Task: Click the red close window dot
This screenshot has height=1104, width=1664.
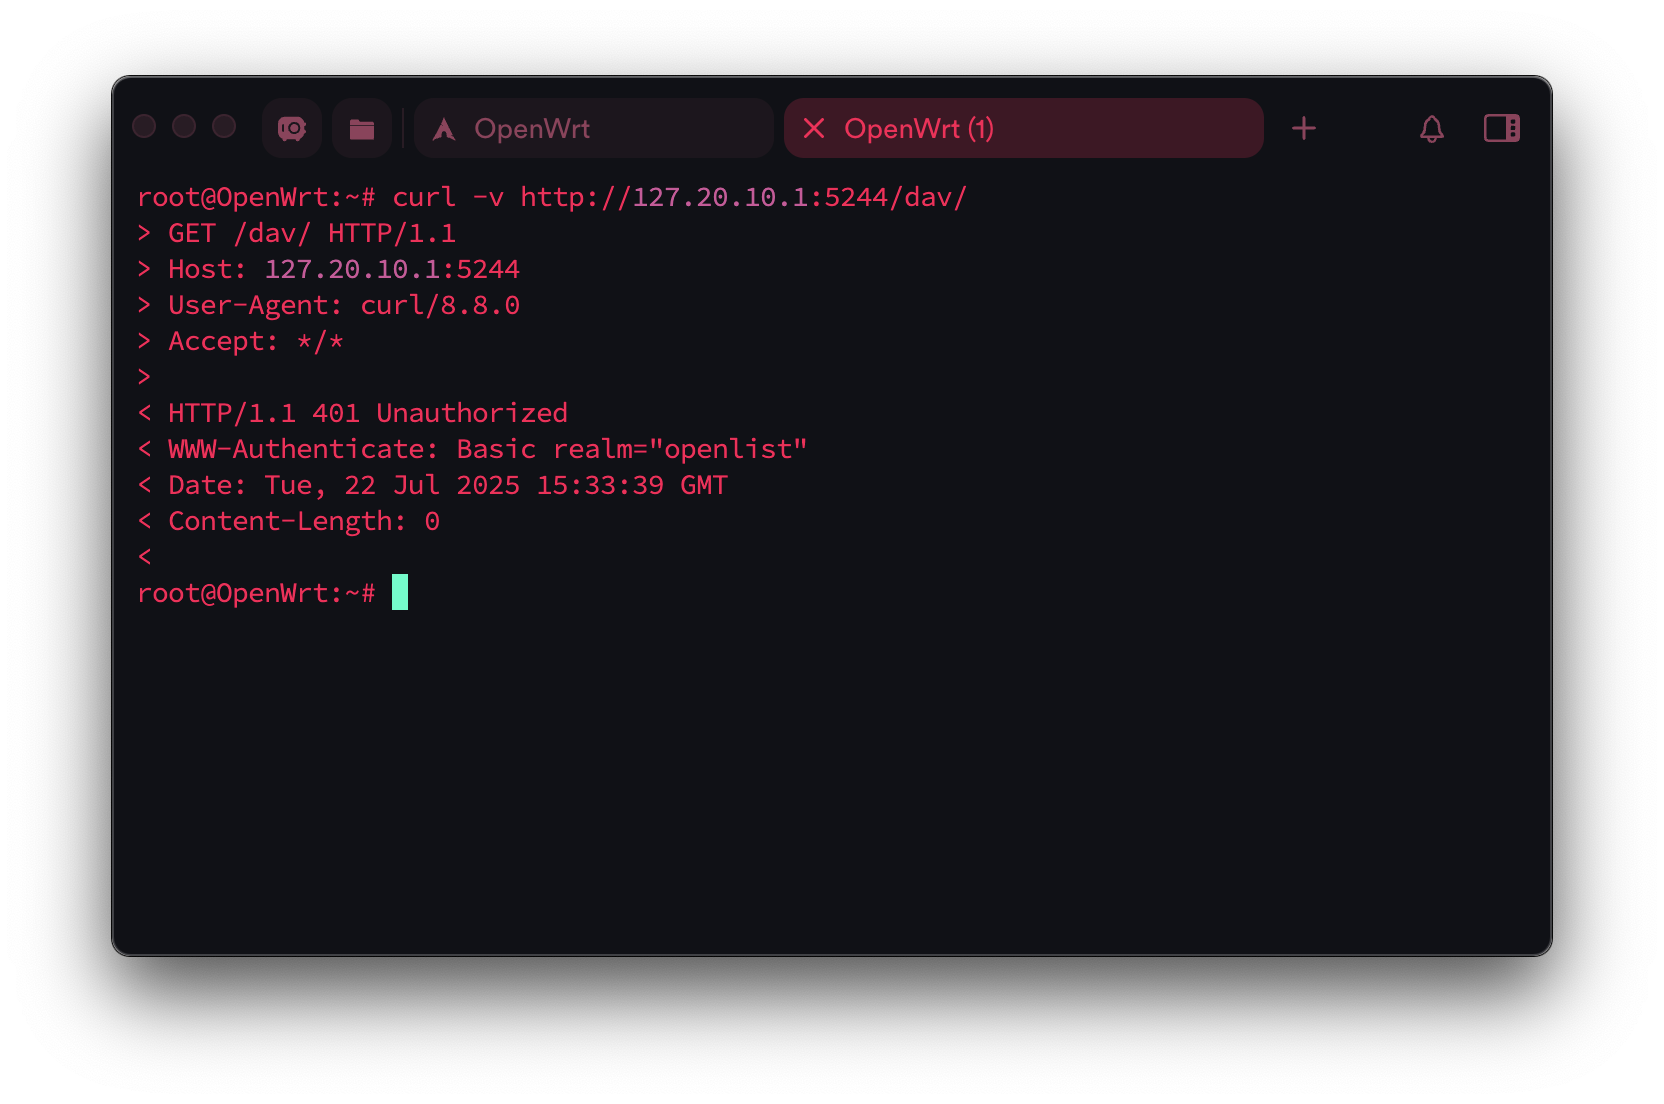Action: [x=144, y=126]
